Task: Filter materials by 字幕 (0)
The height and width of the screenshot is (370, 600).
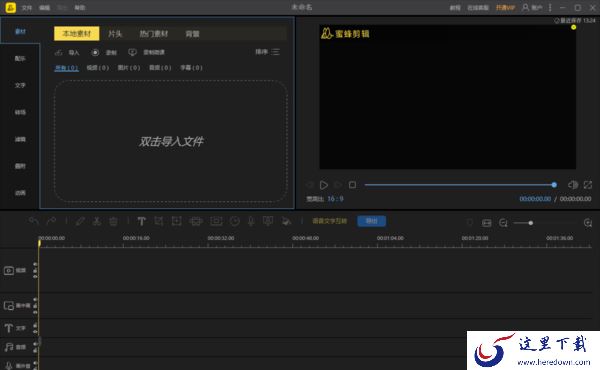Action: point(191,68)
